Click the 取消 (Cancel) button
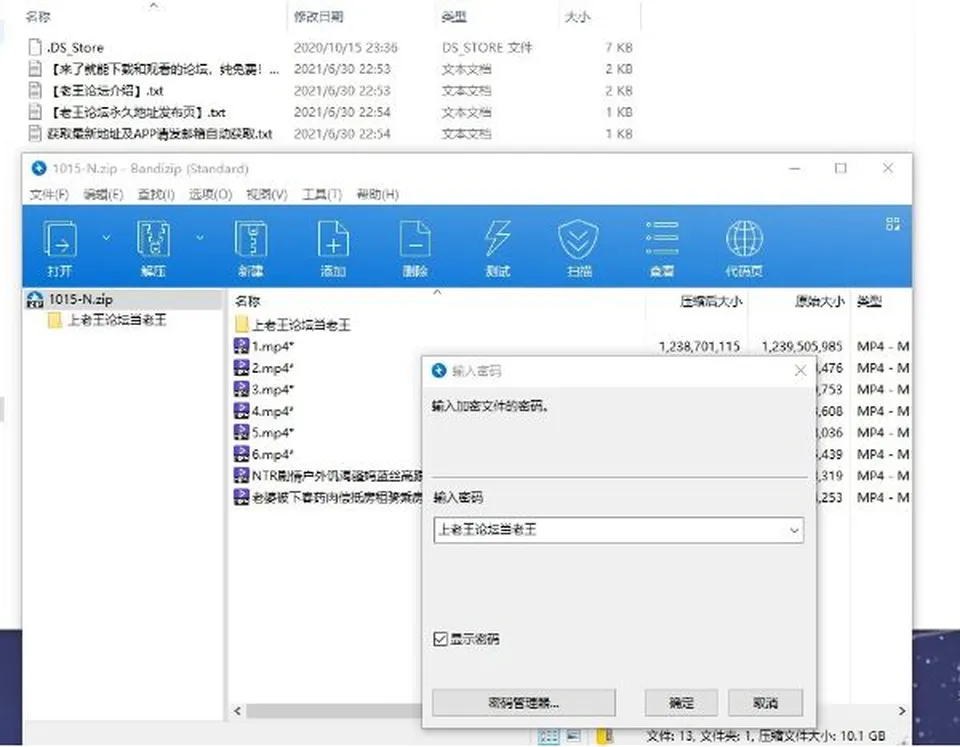 [765, 703]
